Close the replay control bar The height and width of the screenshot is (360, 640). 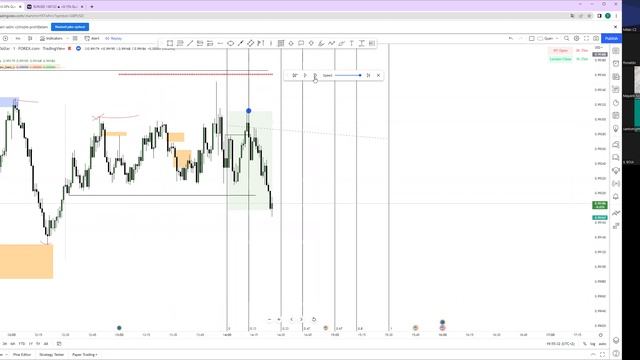[x=378, y=76]
